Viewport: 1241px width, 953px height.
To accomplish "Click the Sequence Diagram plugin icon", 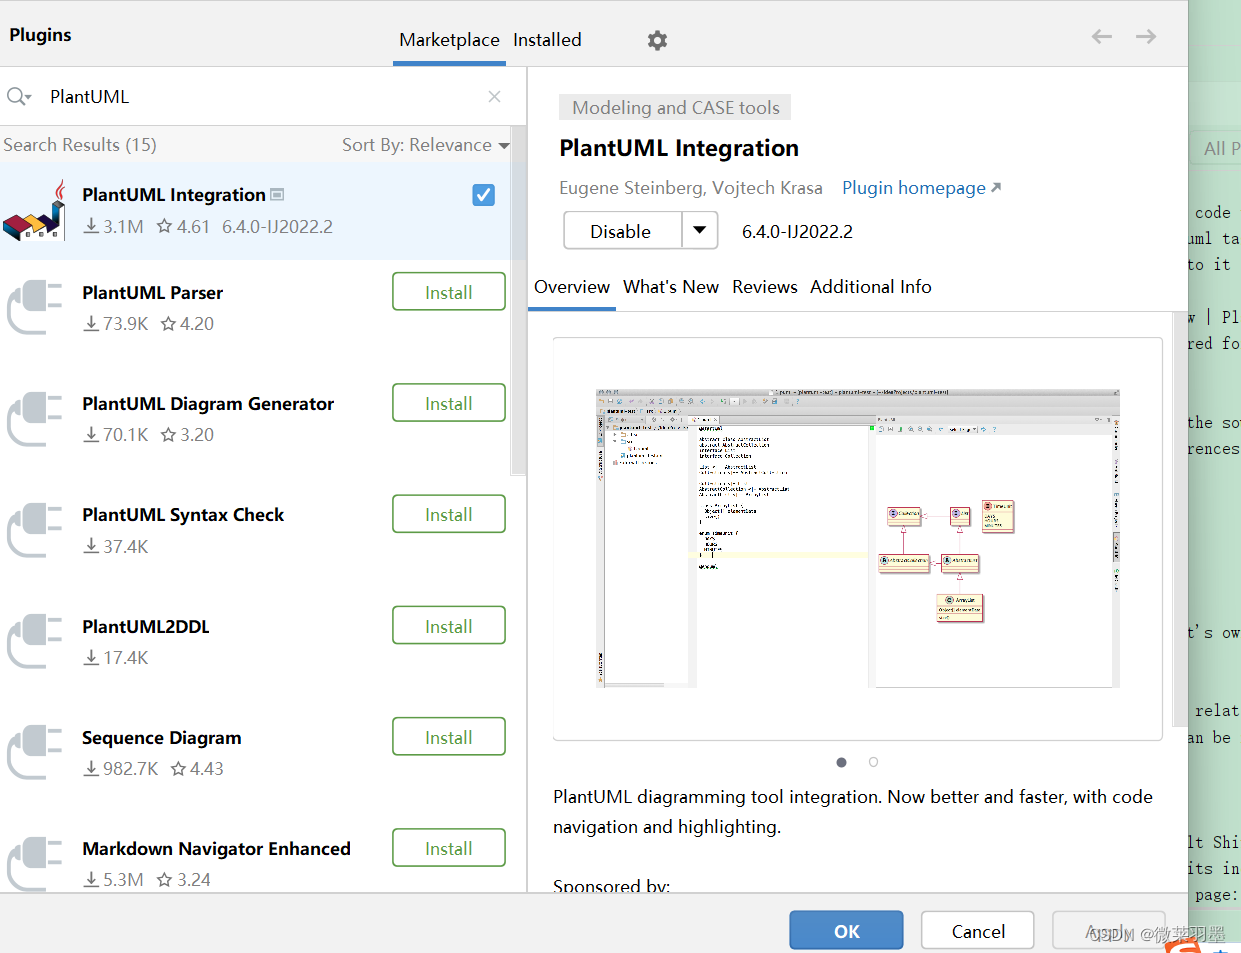I will click(x=35, y=752).
